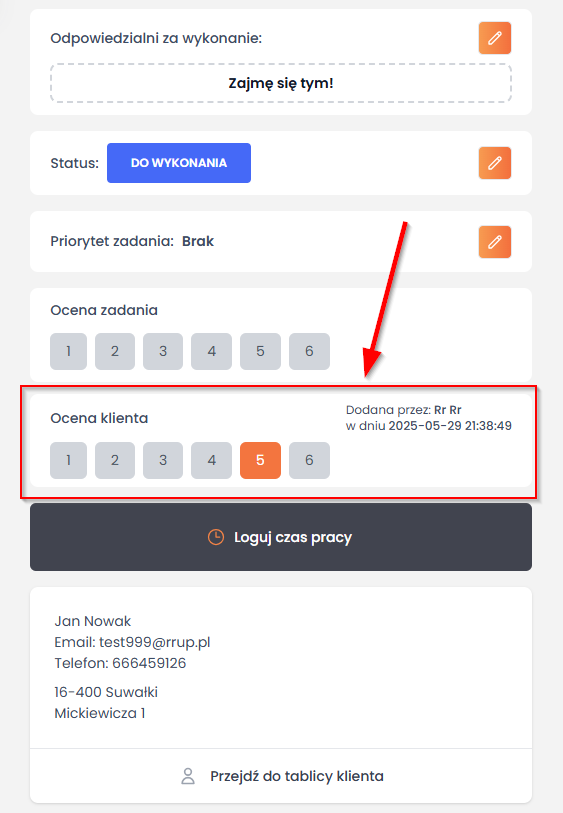This screenshot has height=813, width=563.
Task: Select rating 2 under Ocena klienta
Action: 115,460
